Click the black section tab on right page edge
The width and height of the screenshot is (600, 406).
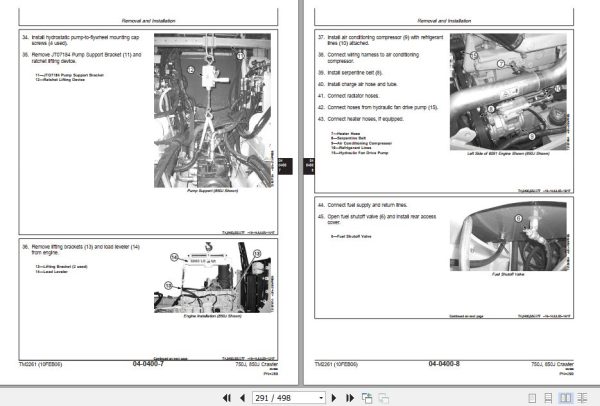(309, 166)
